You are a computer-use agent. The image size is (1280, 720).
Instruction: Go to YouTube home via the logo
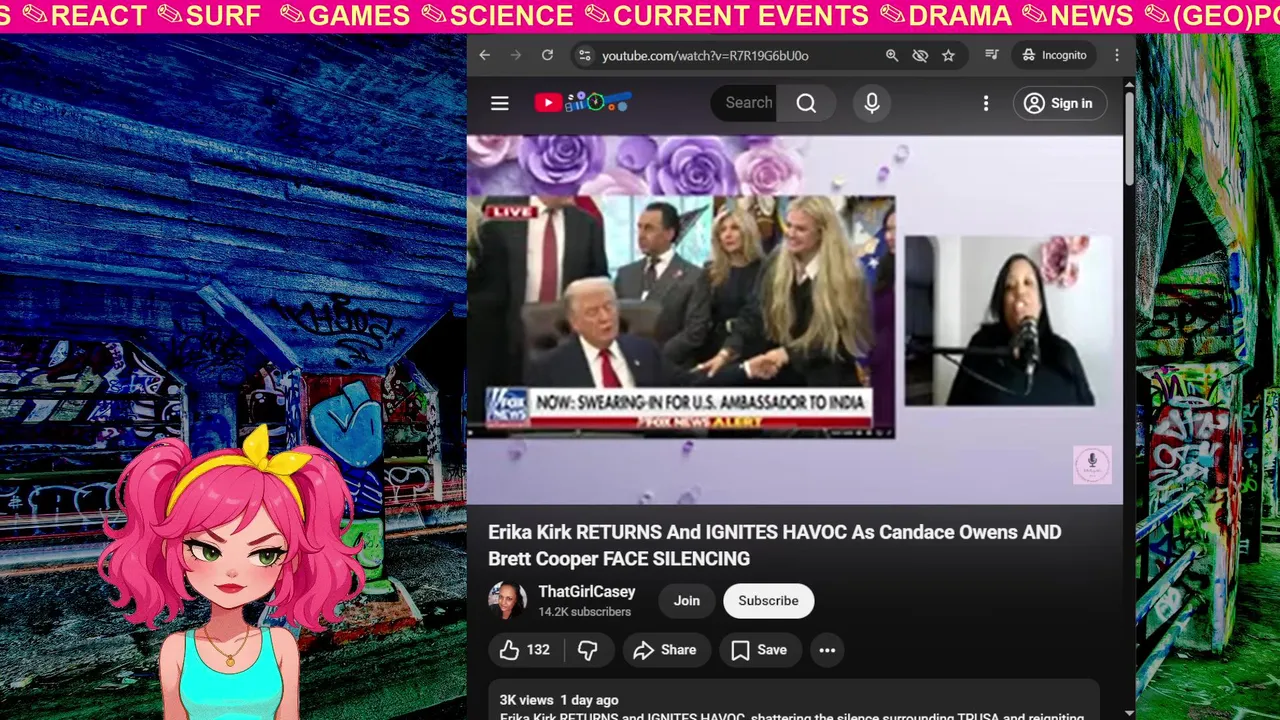583,102
